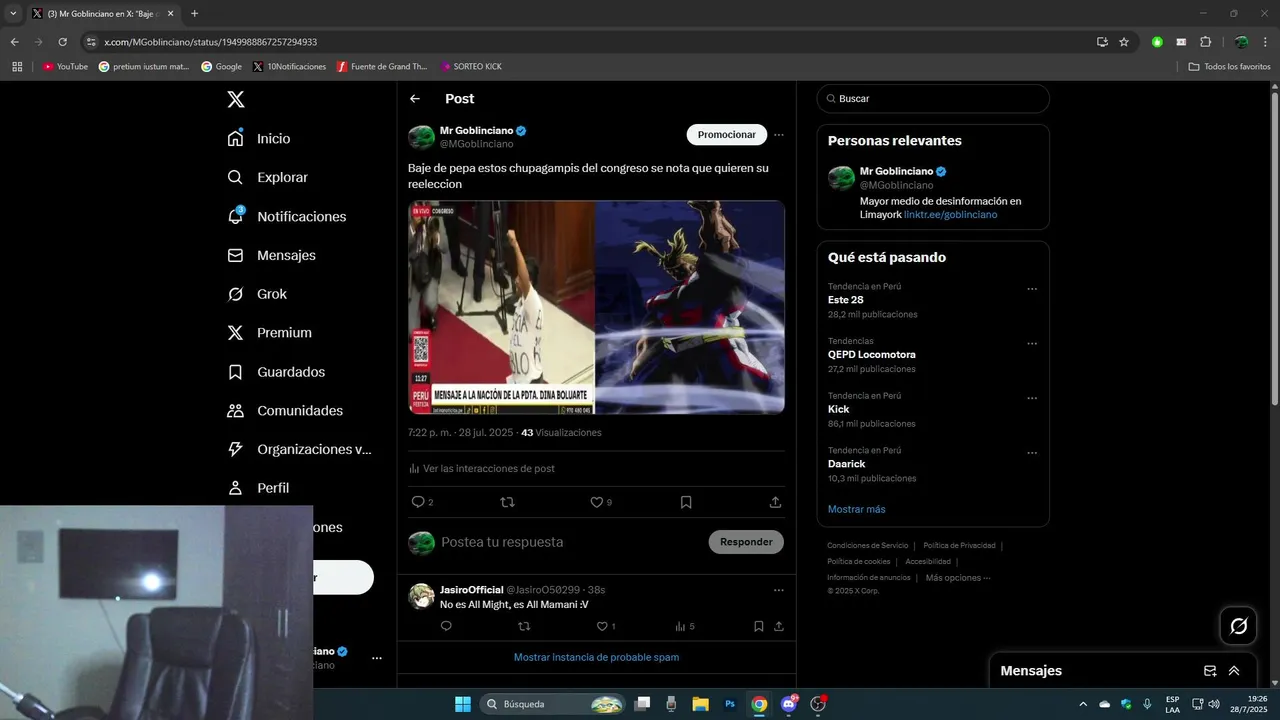Screen dimensions: 1280x720
Task: Open Condiciones de Servicio link
Action: [867, 546]
